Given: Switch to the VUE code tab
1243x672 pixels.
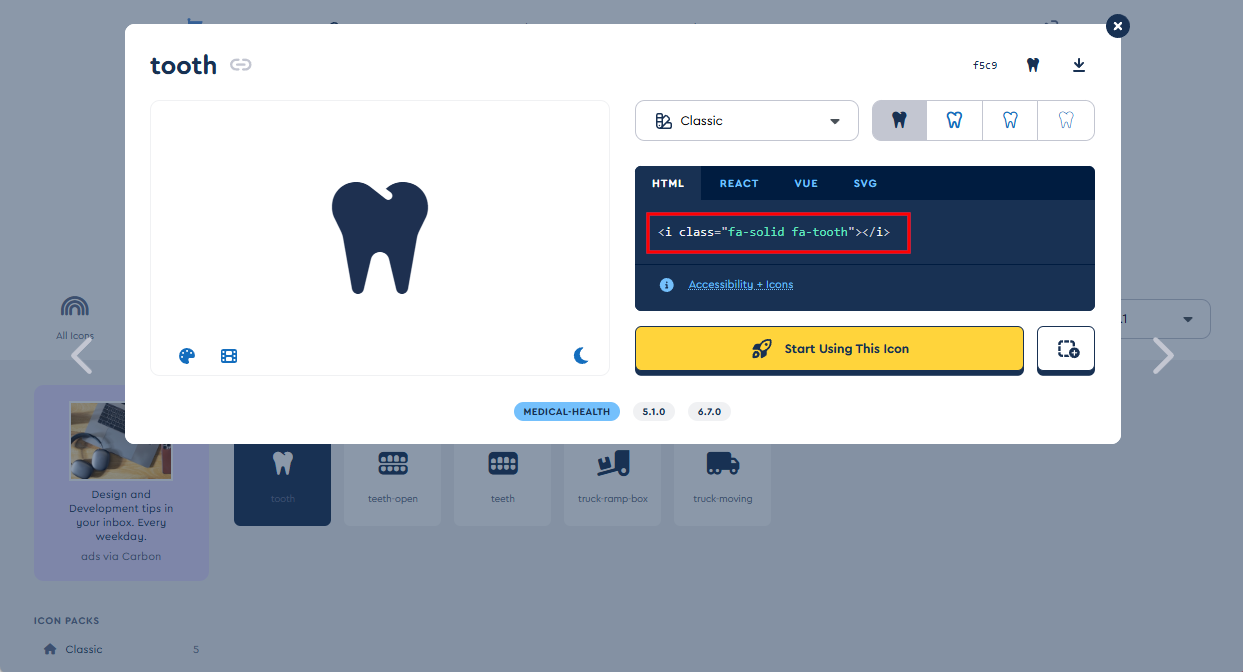Looking at the screenshot, I should (806, 183).
